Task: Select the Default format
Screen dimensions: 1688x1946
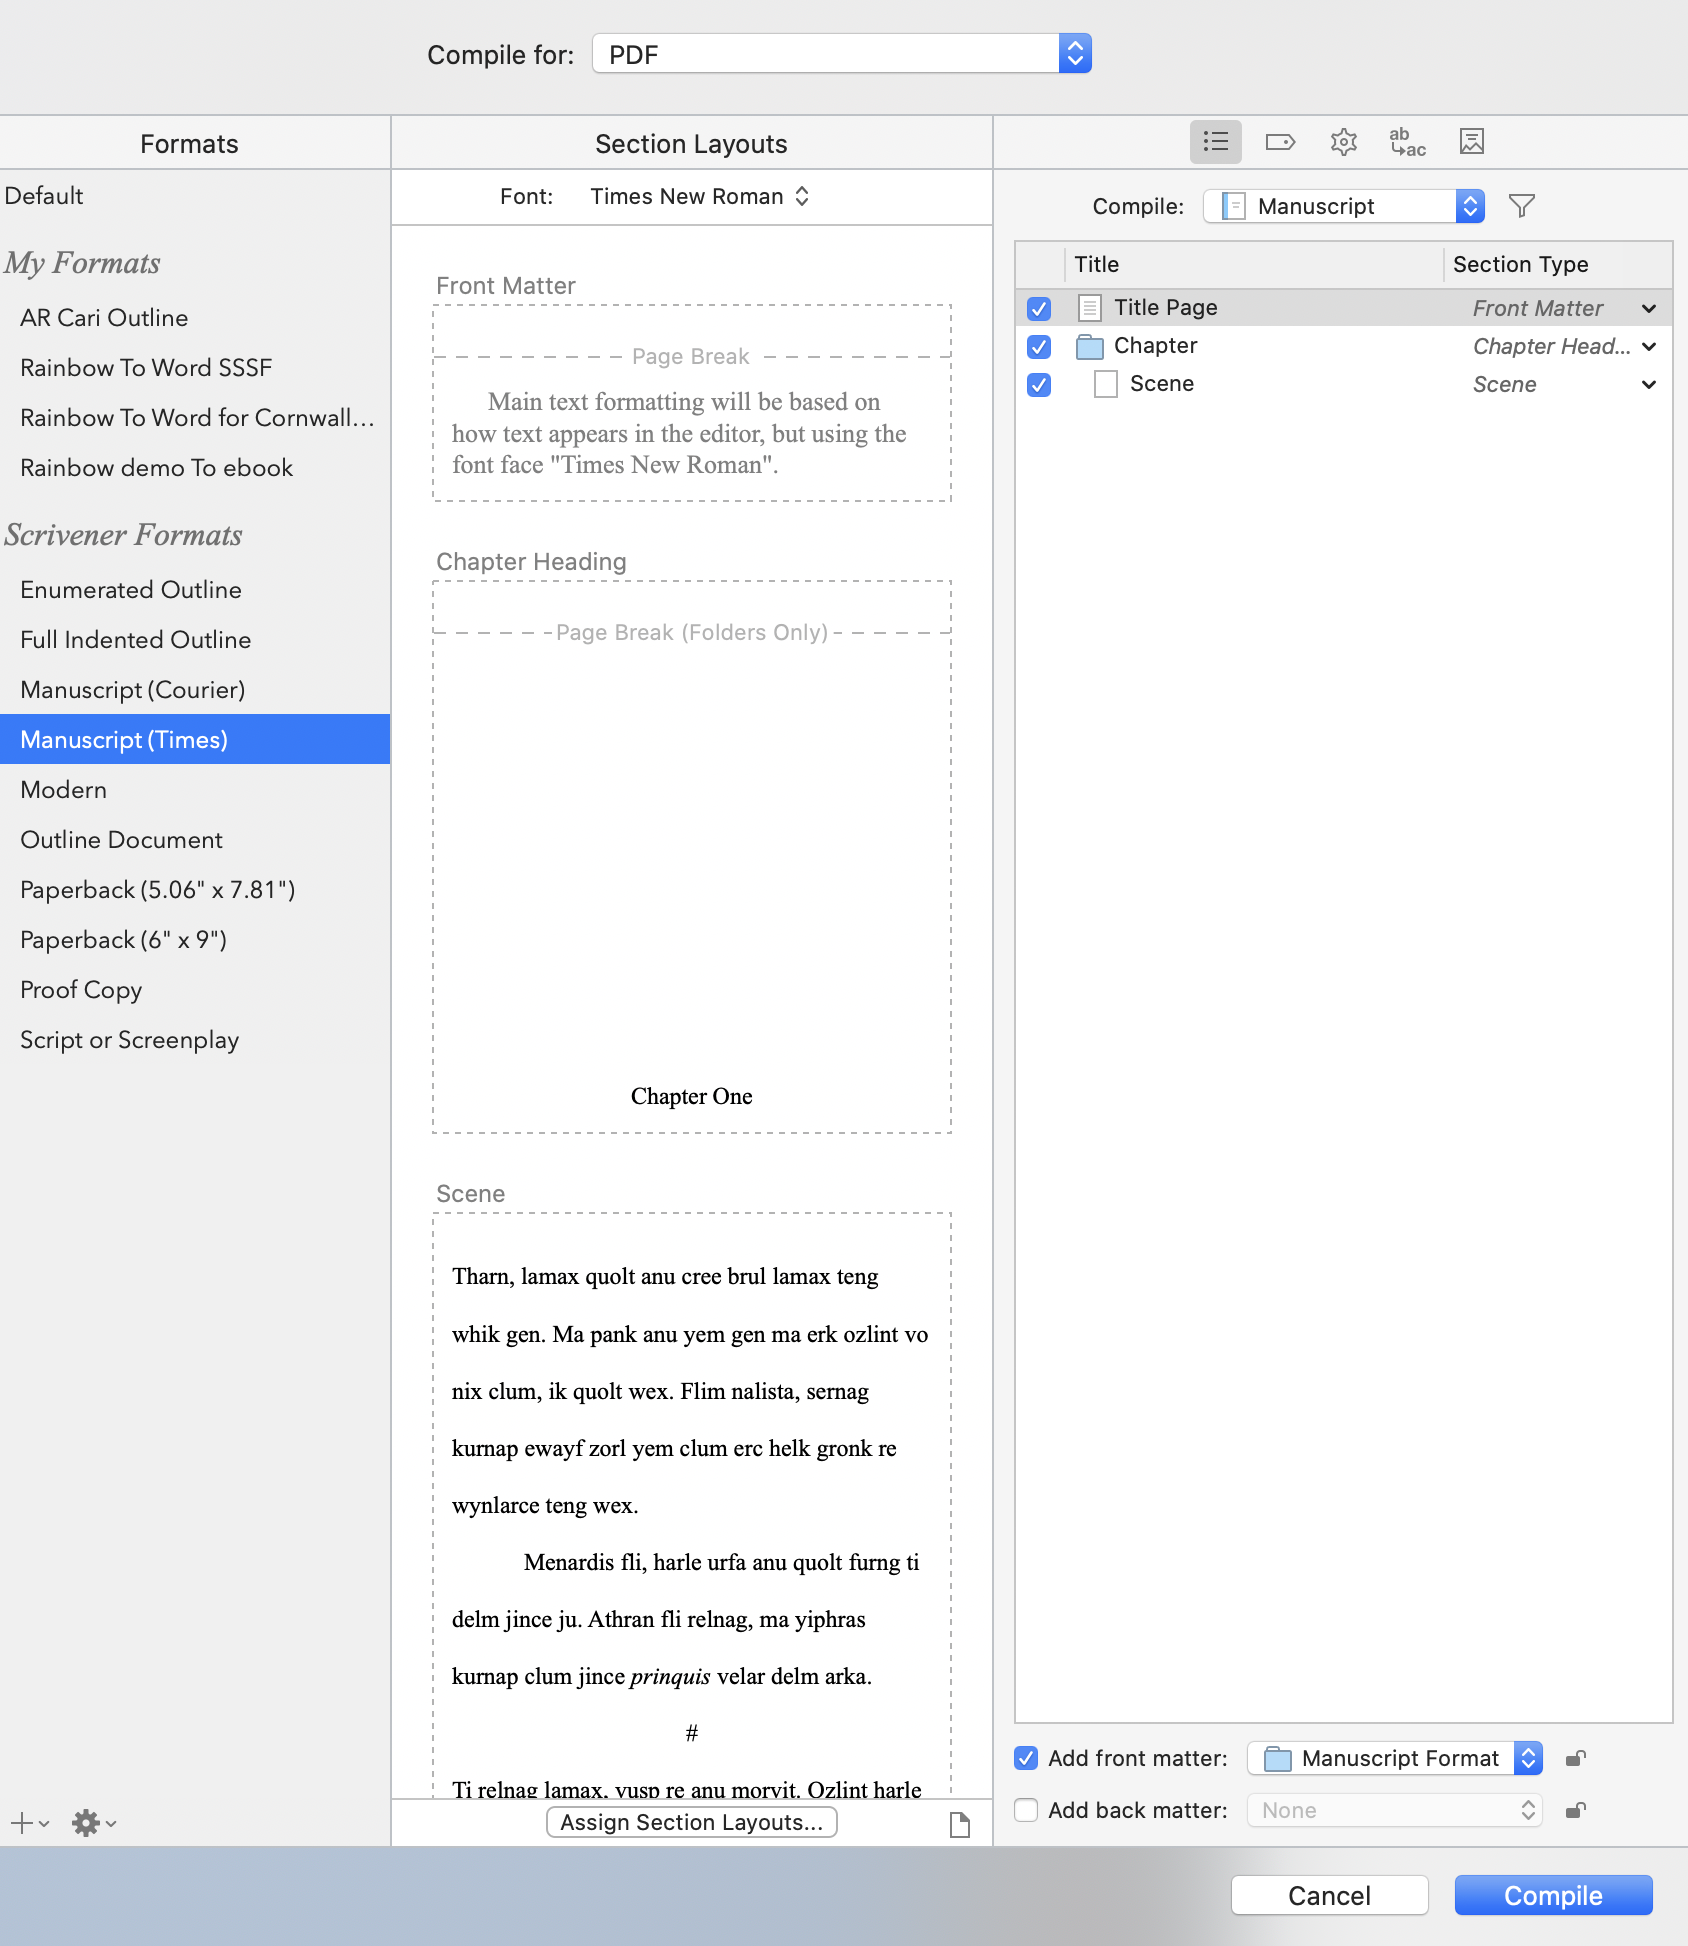Action: click(195, 196)
